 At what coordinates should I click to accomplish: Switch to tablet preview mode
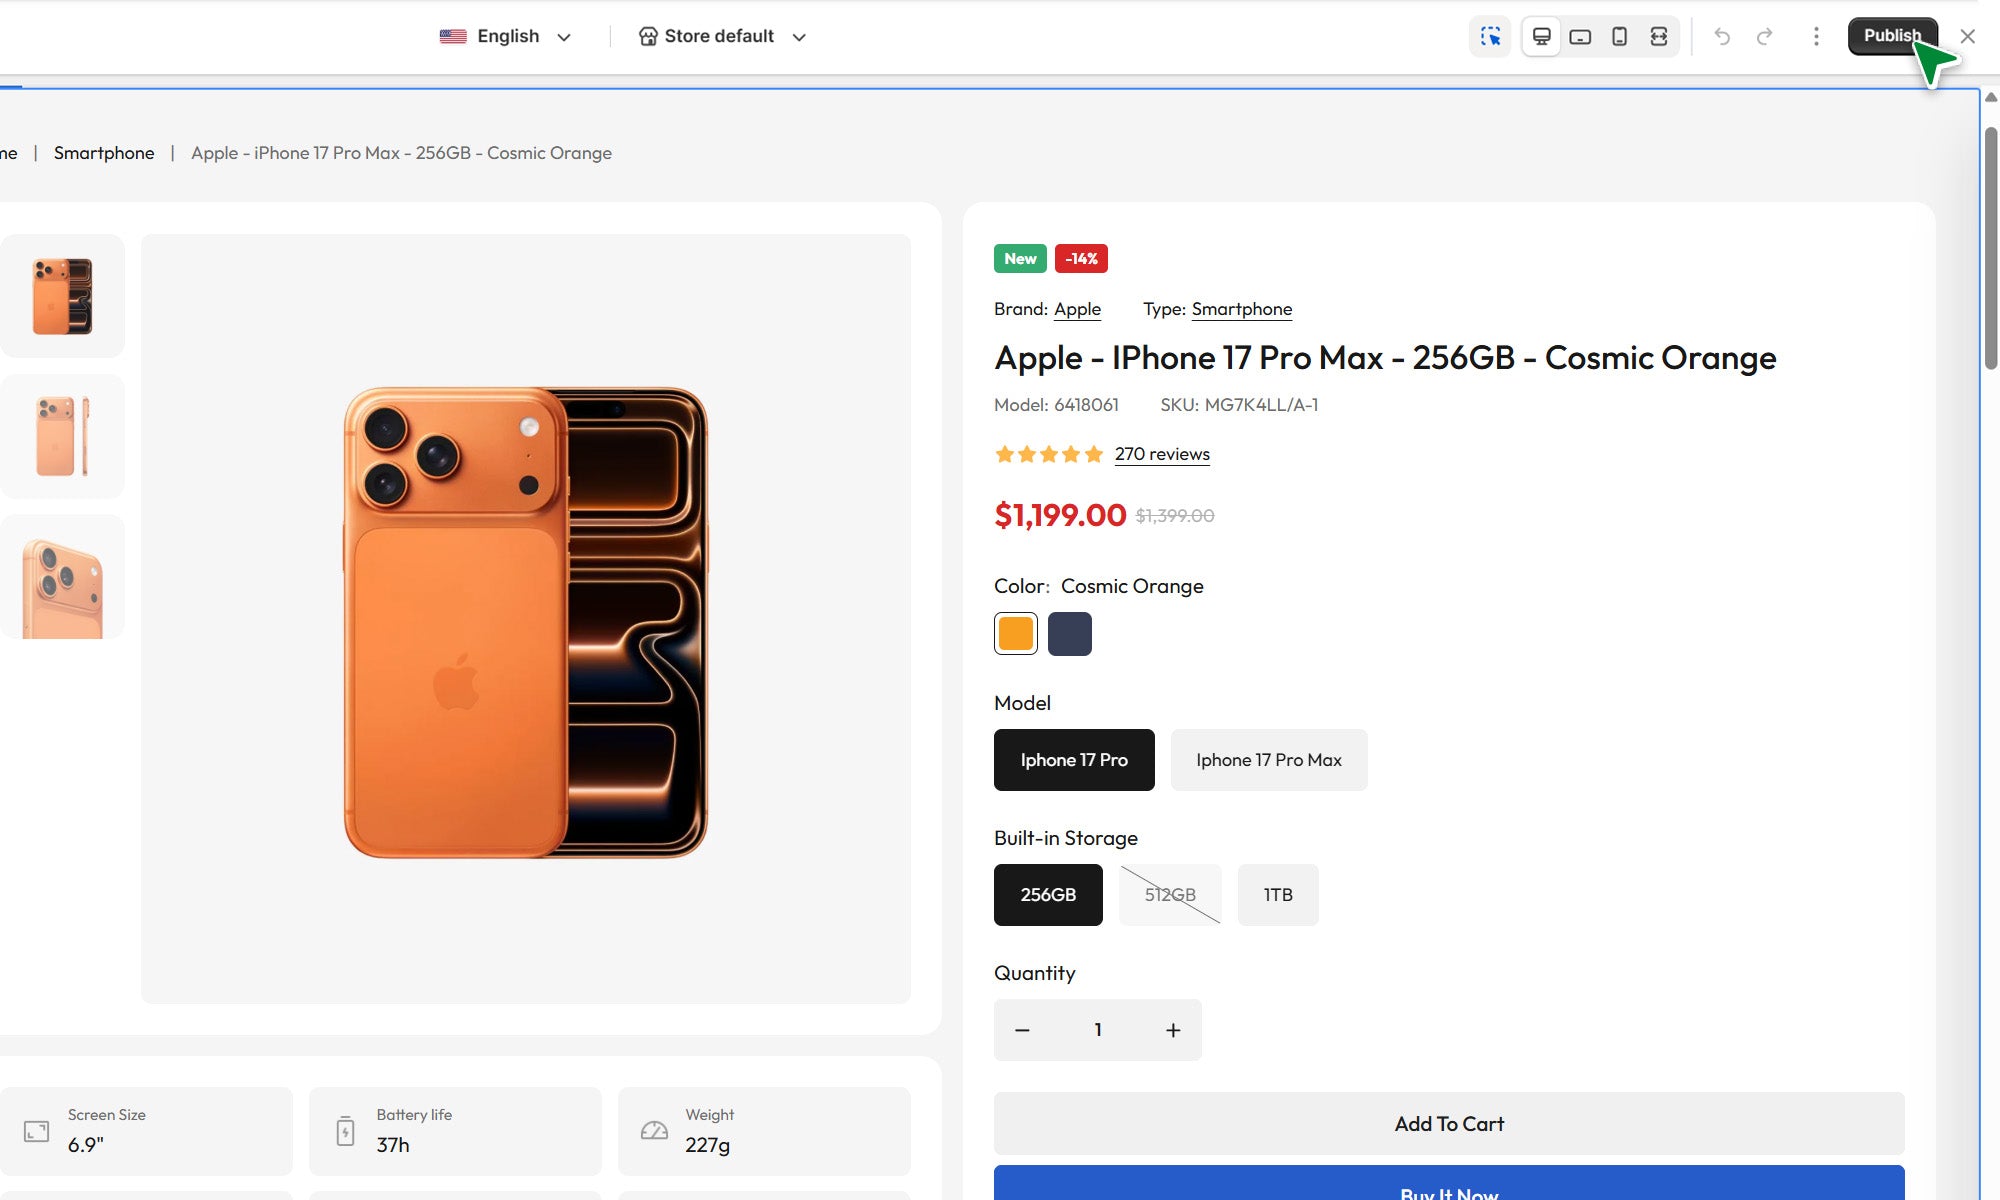1580,37
